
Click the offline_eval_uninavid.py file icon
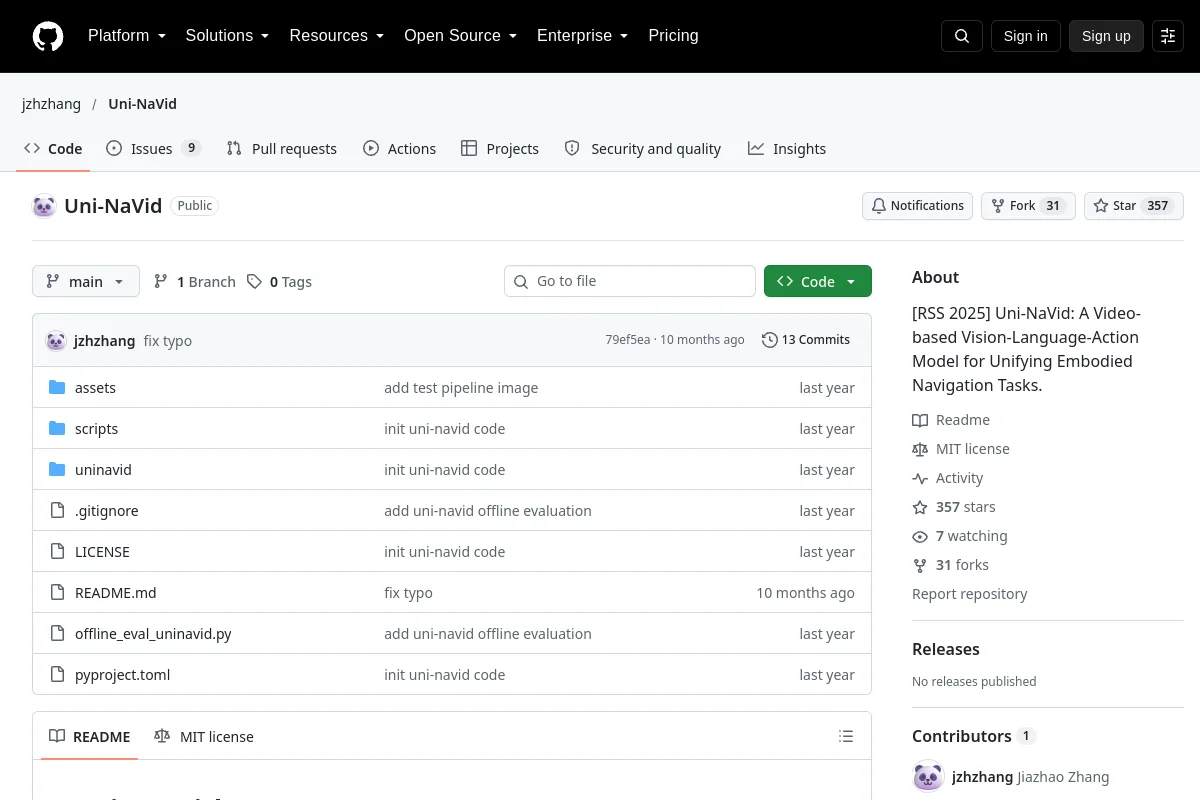(57, 634)
